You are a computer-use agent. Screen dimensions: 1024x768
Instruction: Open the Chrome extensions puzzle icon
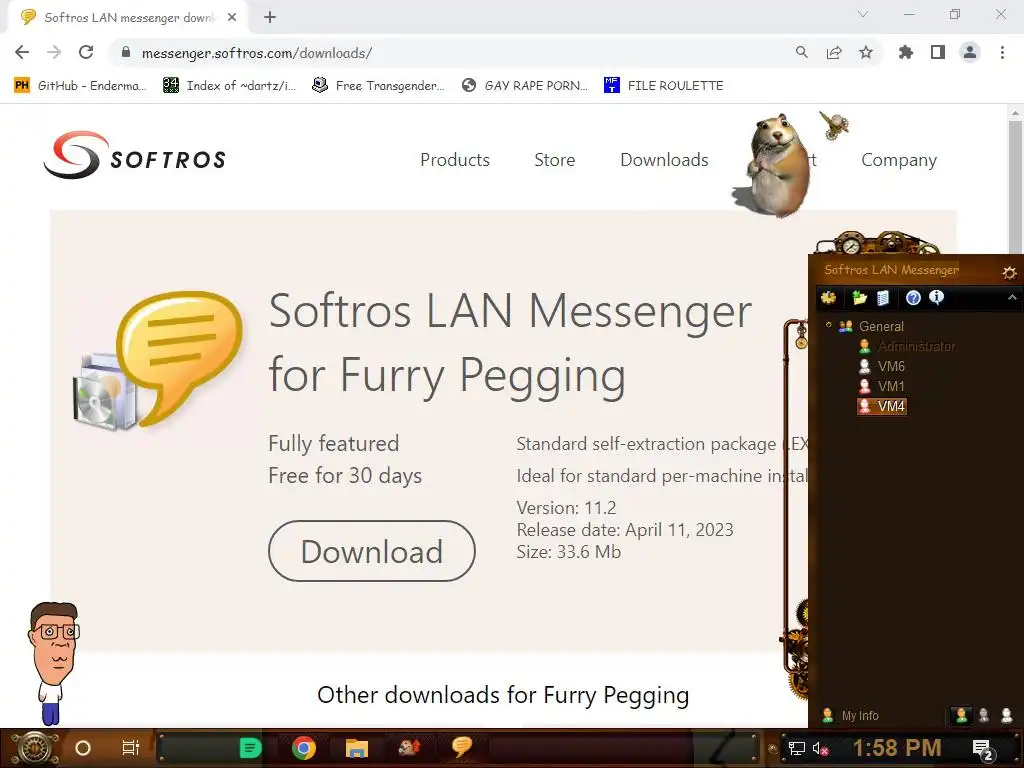906,53
